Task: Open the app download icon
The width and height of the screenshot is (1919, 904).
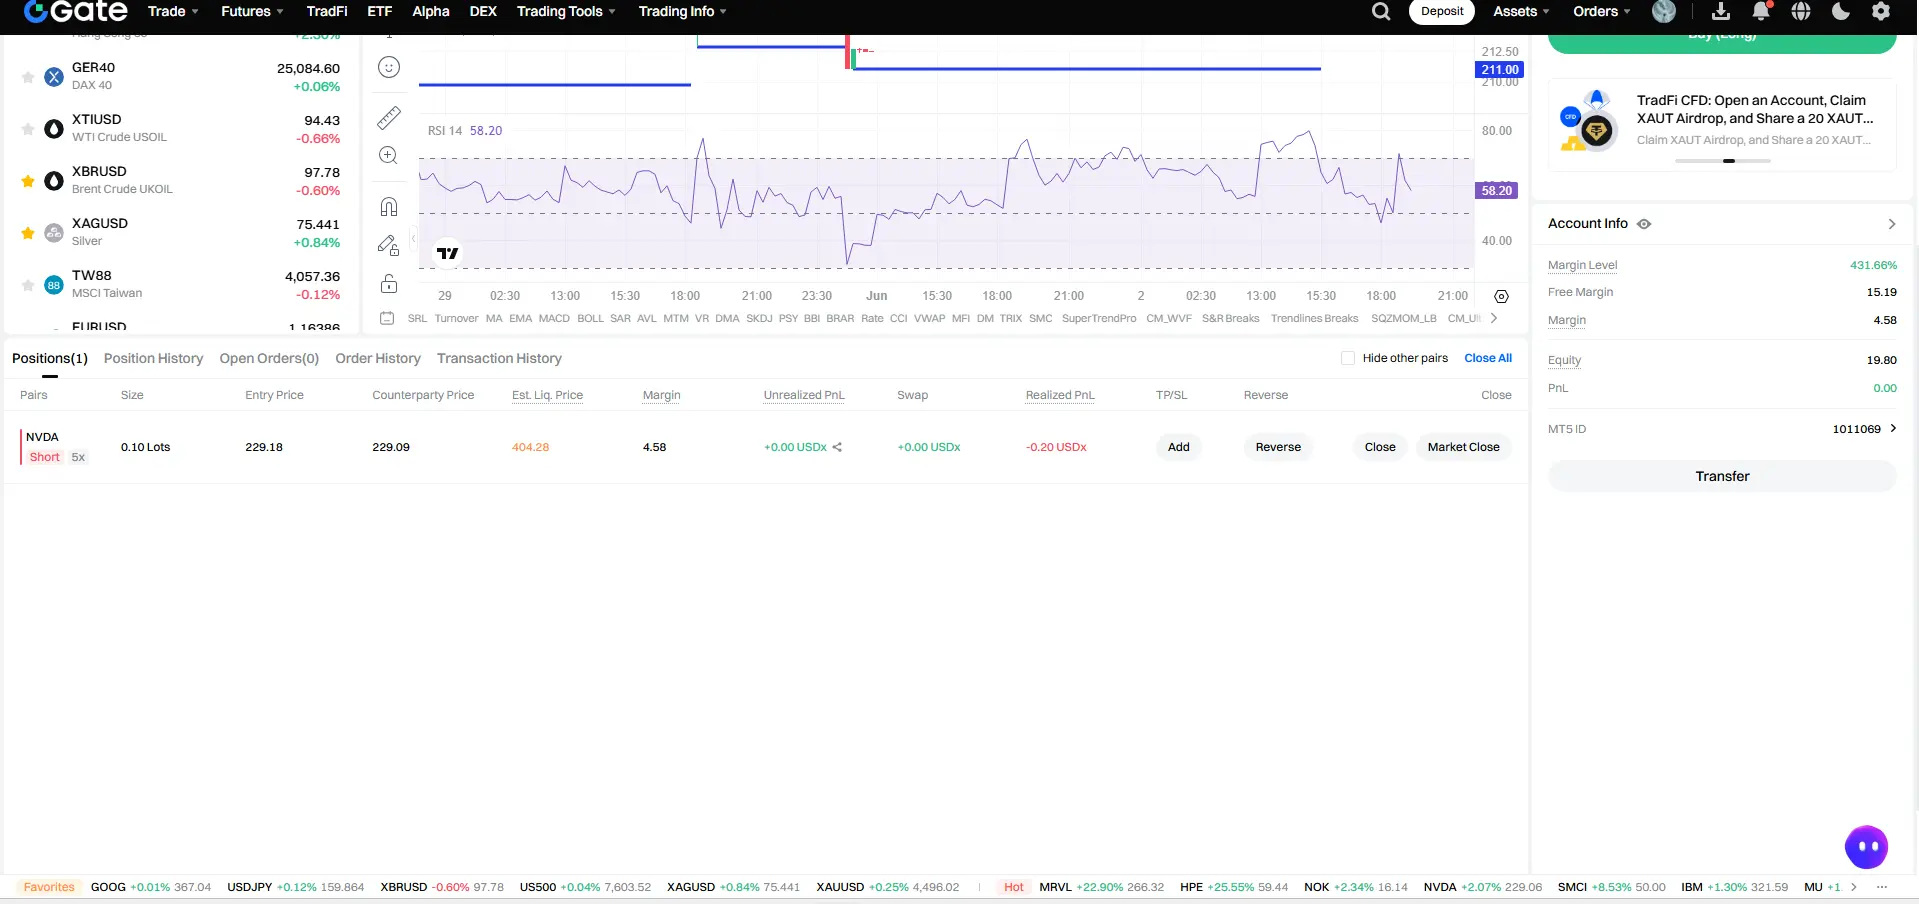Action: pyautogui.click(x=1721, y=11)
